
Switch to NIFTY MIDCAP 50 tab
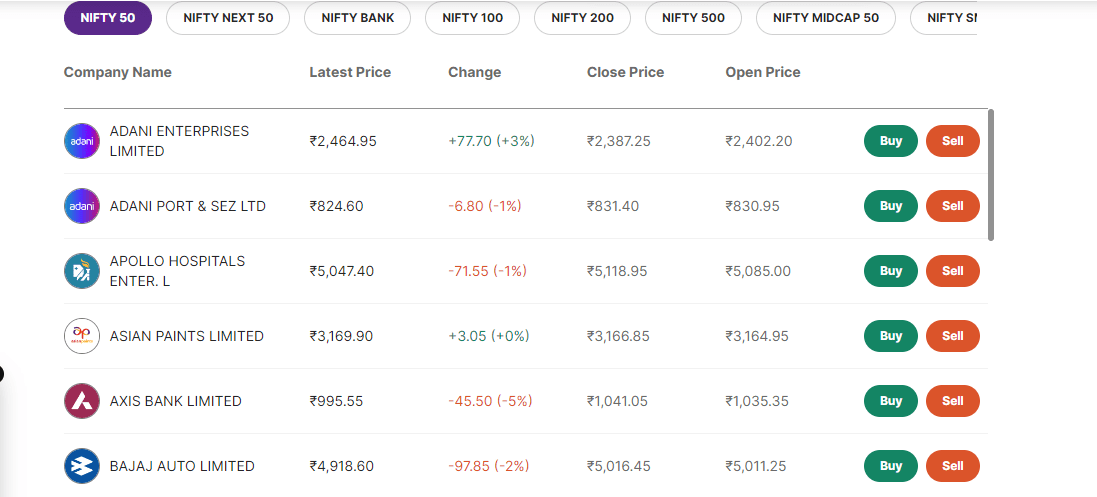(826, 18)
